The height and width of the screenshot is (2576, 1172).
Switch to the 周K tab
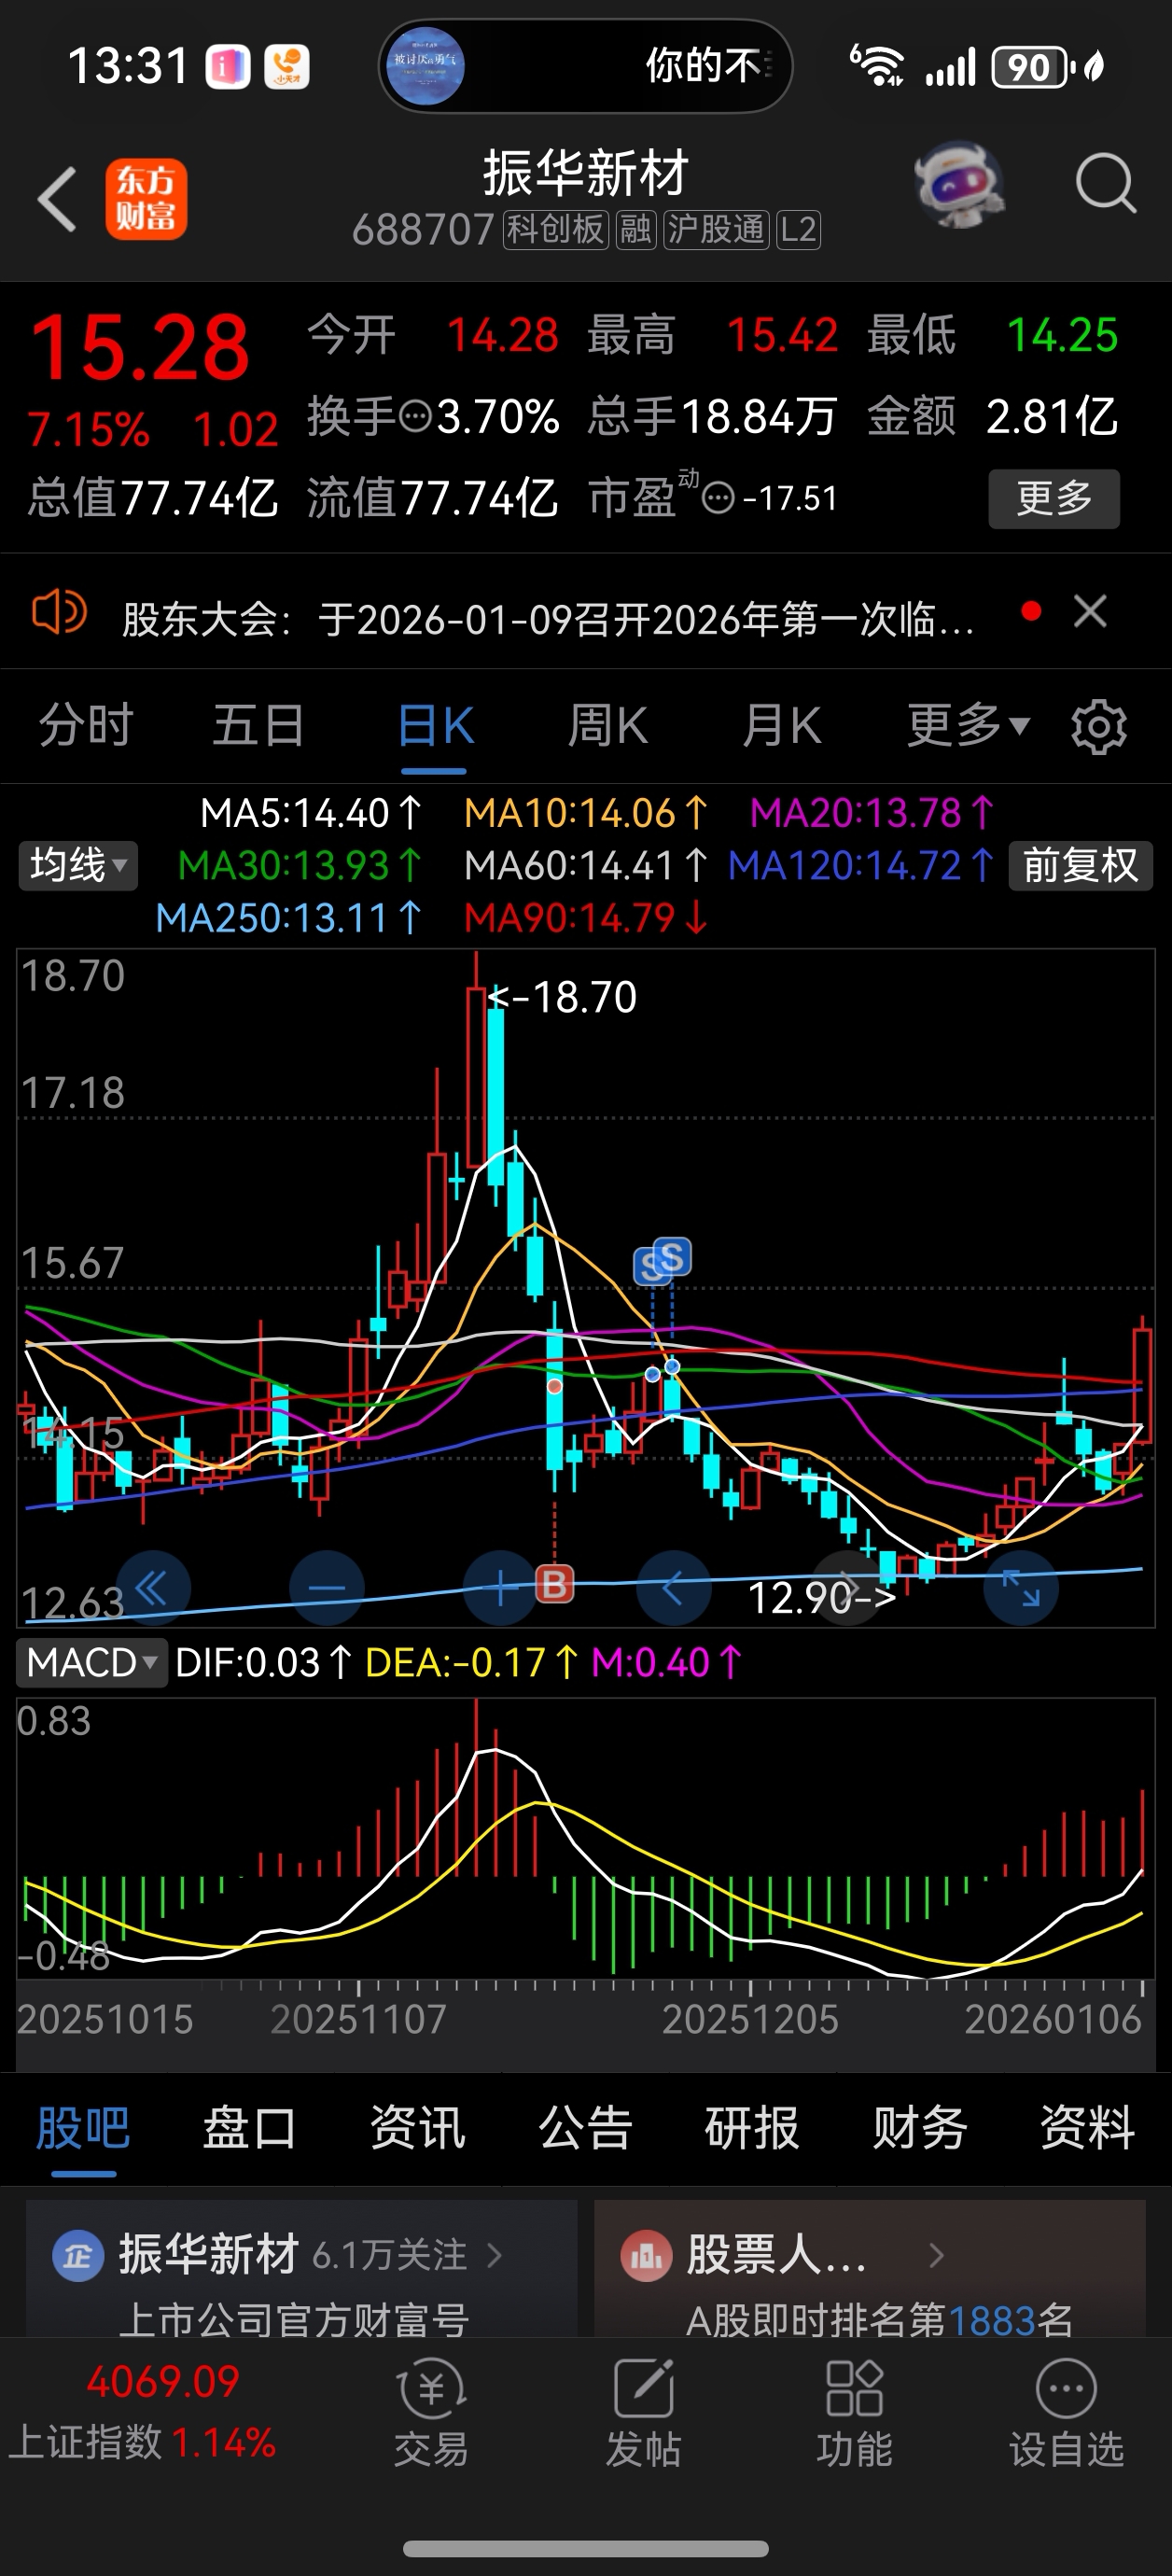pos(608,725)
